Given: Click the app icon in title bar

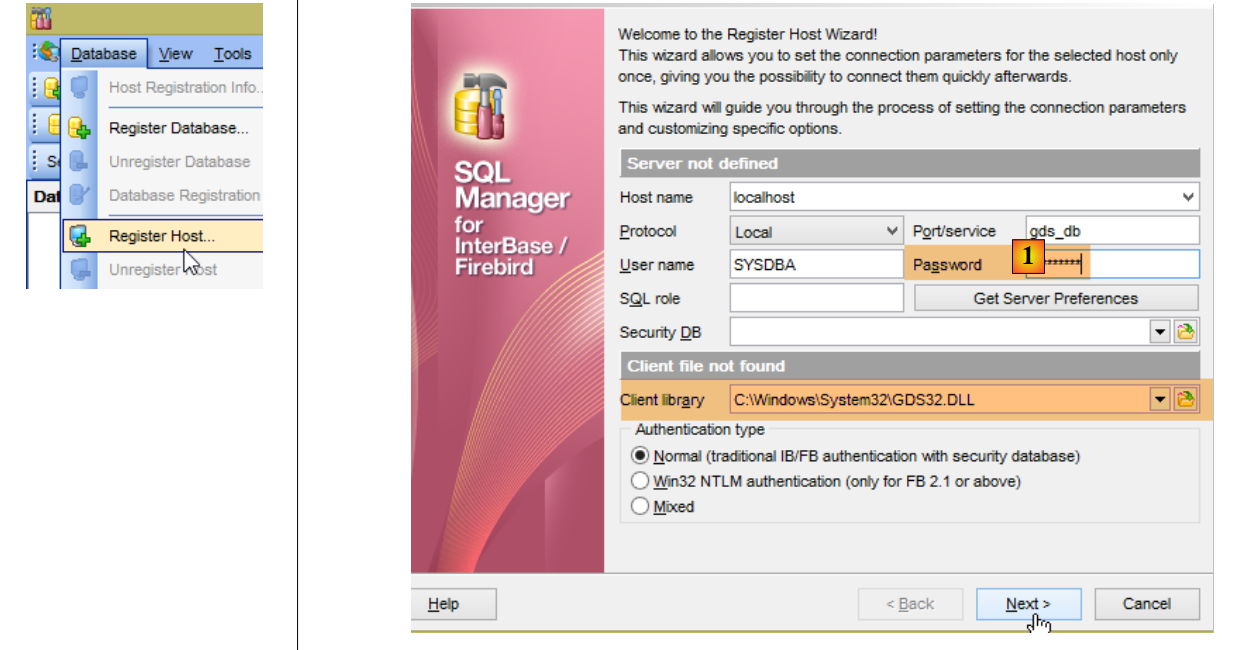Looking at the screenshot, I should tap(42, 19).
